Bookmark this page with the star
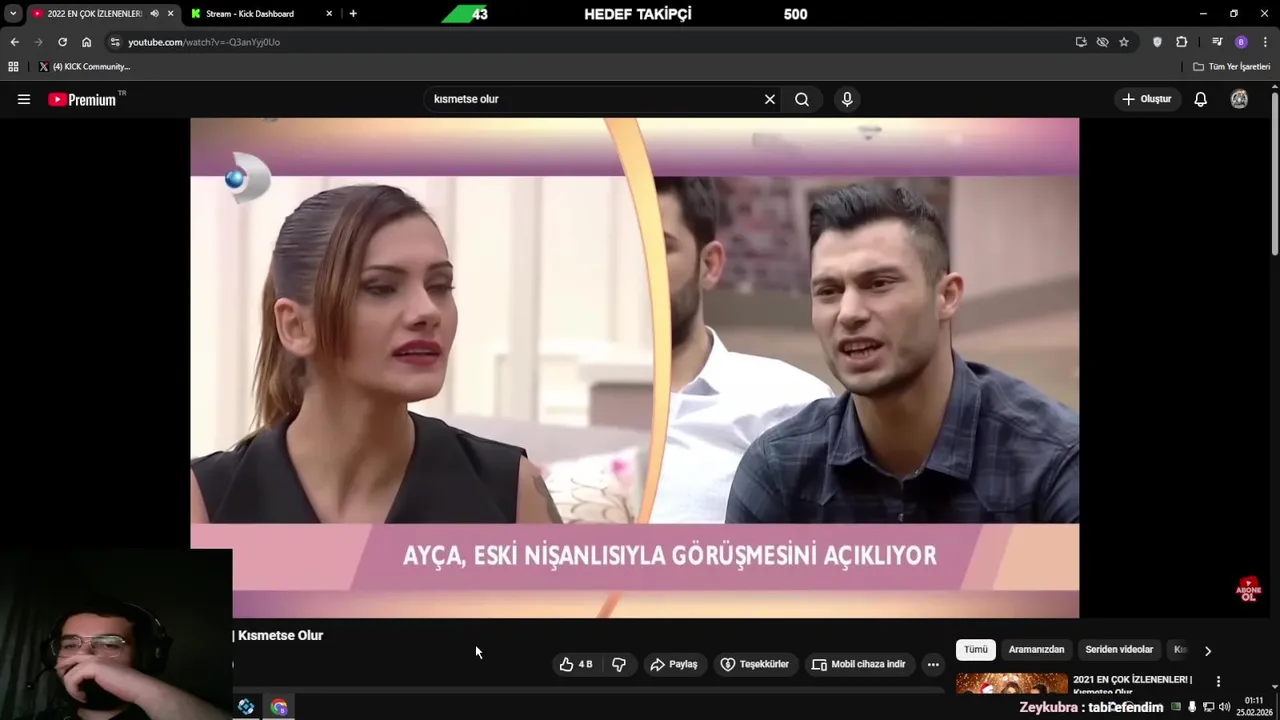This screenshot has height=720, width=1280. tap(1124, 42)
